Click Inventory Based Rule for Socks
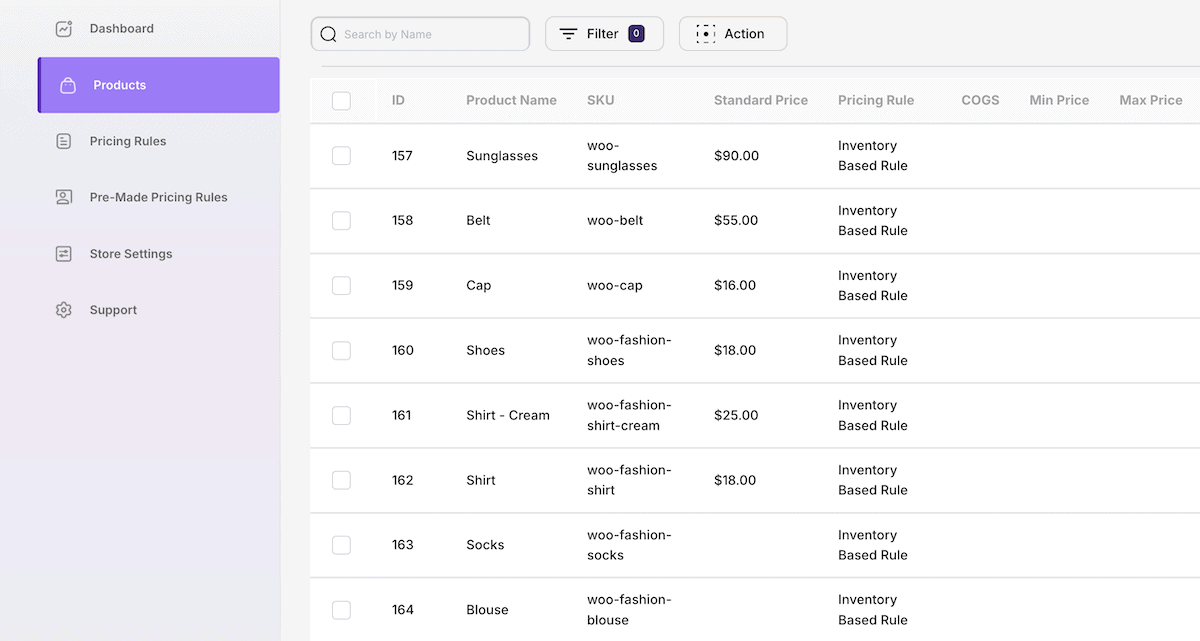This screenshot has width=1200, height=641. click(873, 545)
